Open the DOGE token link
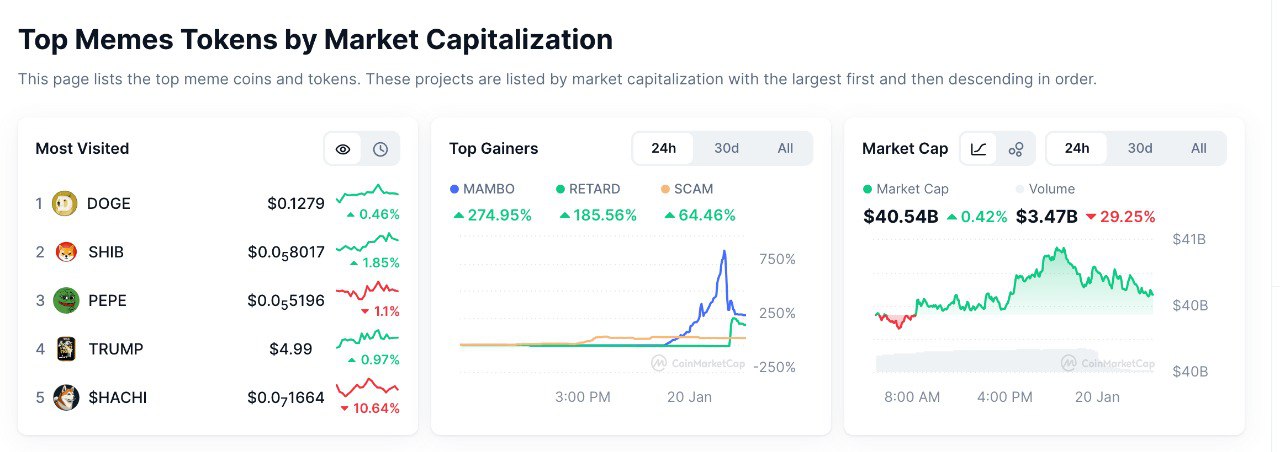Viewport: 1280px width, 452px height. click(109, 203)
